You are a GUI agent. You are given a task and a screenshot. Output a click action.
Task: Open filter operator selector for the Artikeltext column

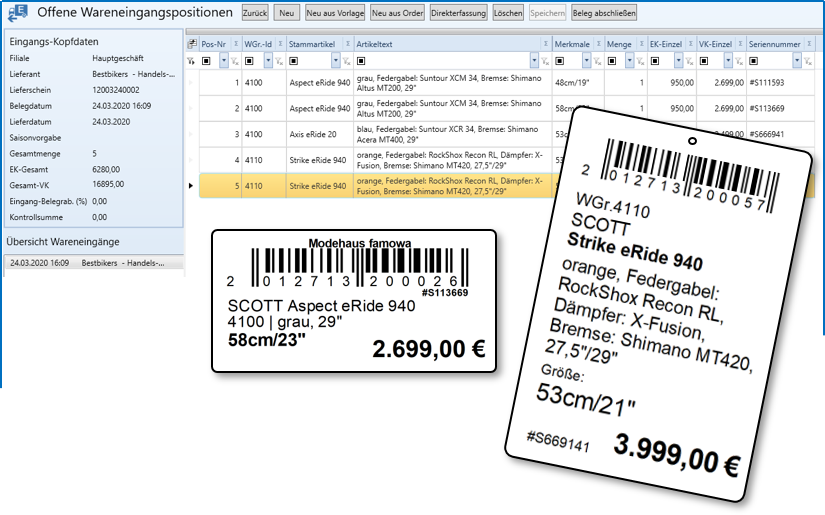click(x=361, y=62)
